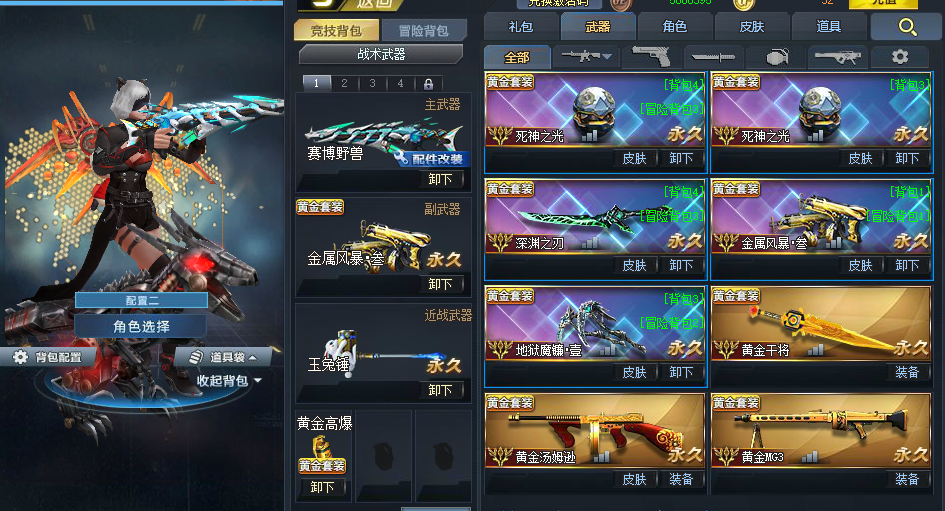Switch to backpack slot 3
This screenshot has height=511, width=945.
tap(372, 83)
